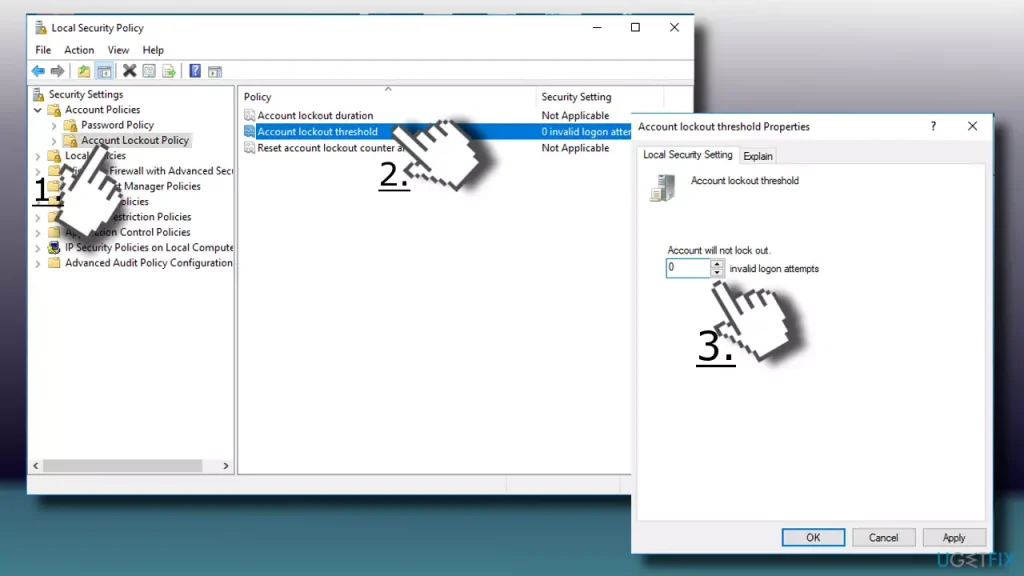1024x576 pixels.
Task: Click the Apply button
Action: (954, 537)
